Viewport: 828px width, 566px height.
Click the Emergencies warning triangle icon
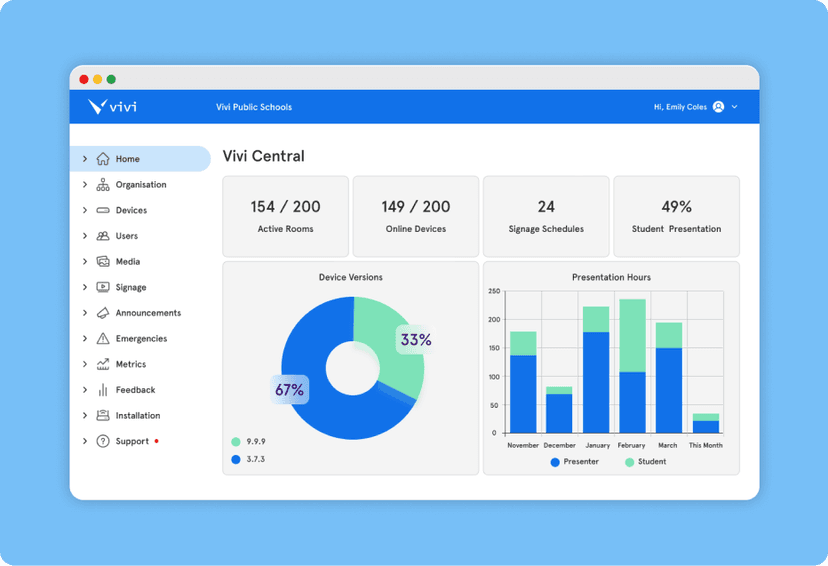pyautogui.click(x=103, y=339)
